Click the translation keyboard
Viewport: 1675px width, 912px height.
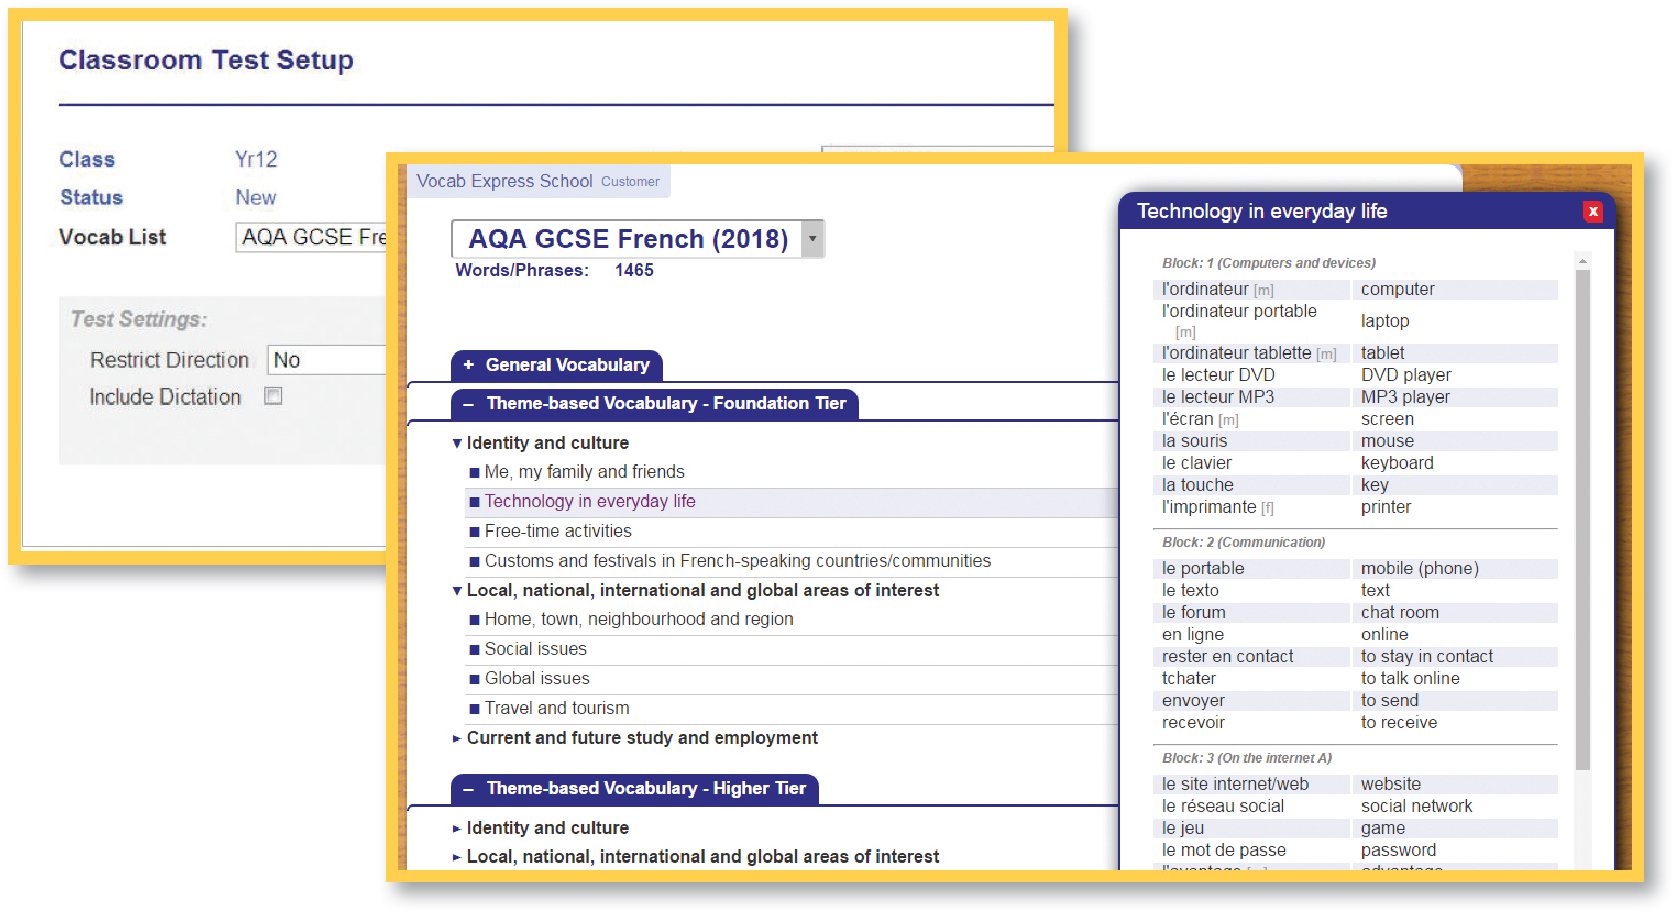[1397, 463]
